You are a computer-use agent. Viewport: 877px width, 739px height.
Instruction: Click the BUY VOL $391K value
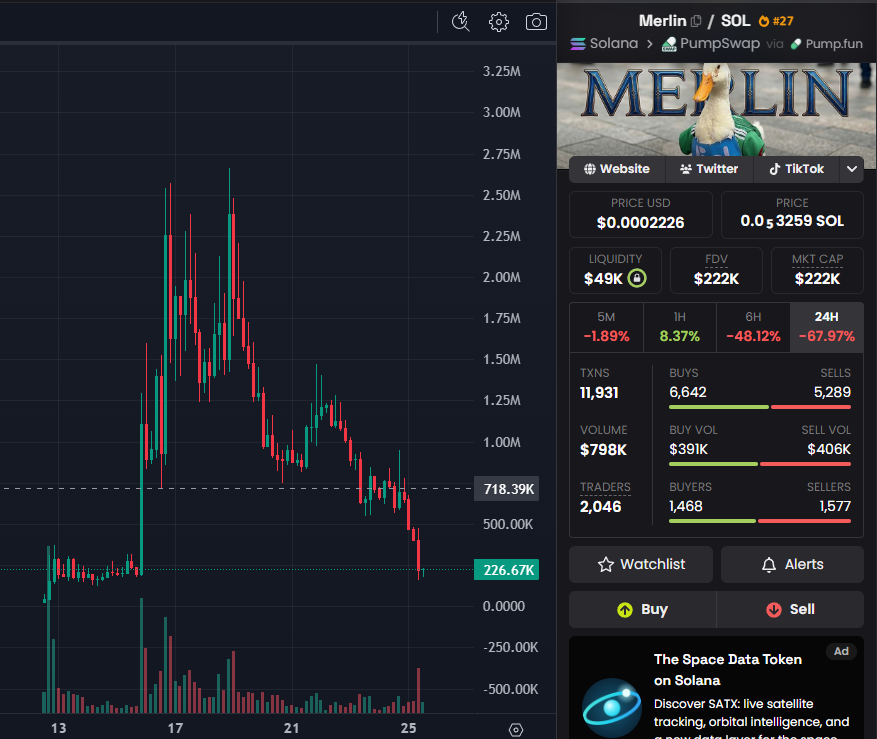click(689, 449)
